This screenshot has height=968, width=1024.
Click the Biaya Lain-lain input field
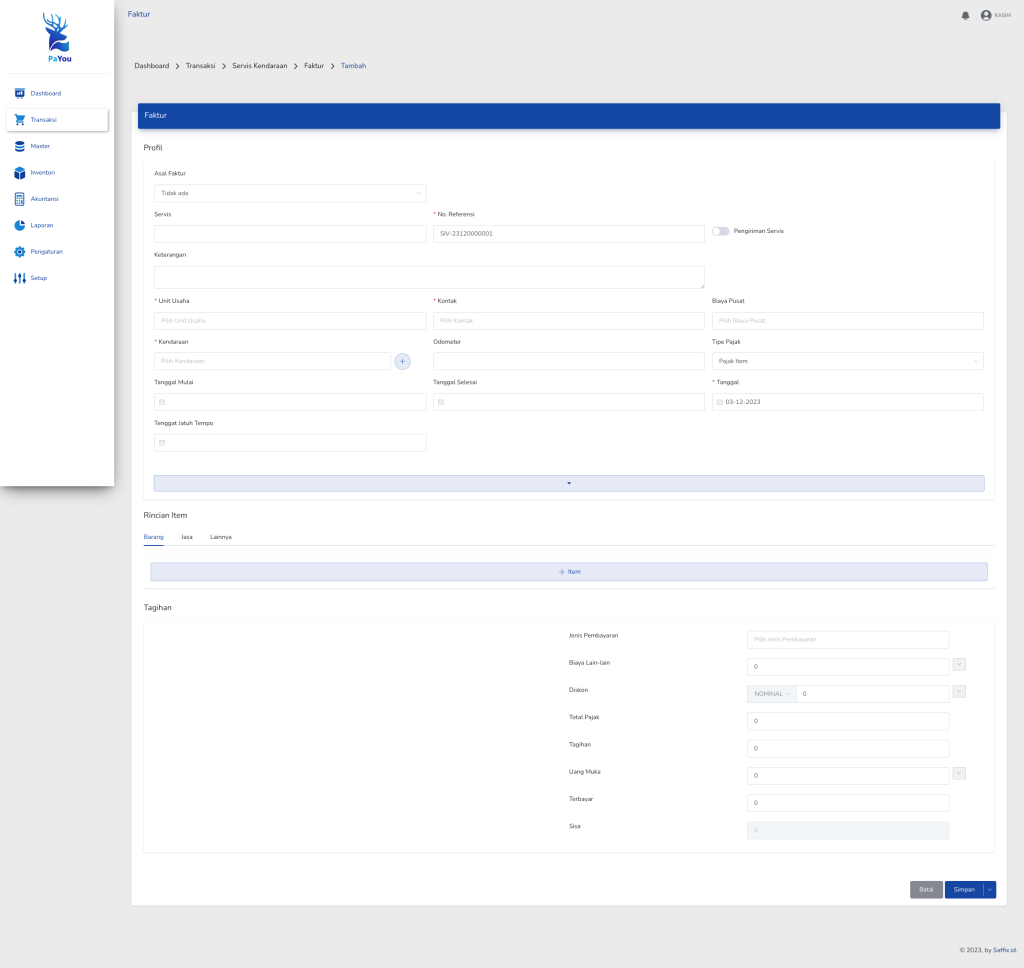(848, 667)
